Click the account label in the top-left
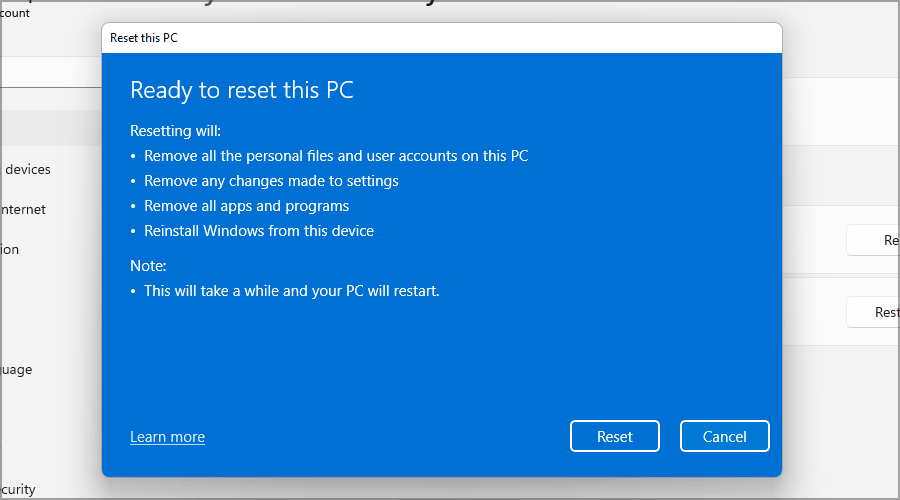 (x=15, y=12)
